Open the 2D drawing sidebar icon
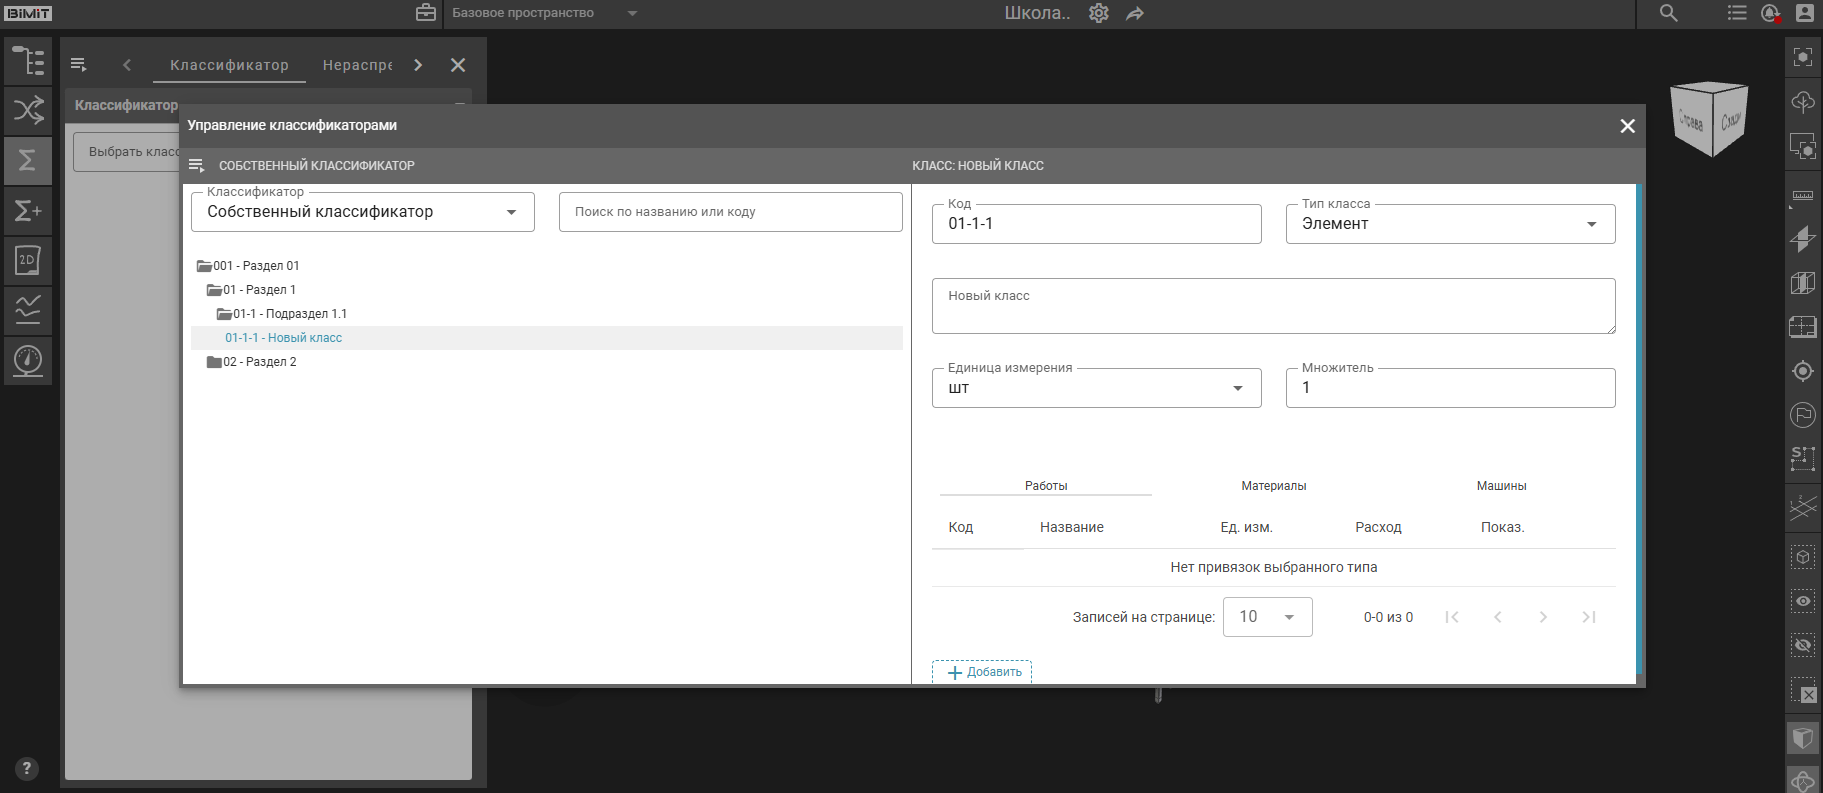Viewport: 1823px width, 793px height. (28, 260)
